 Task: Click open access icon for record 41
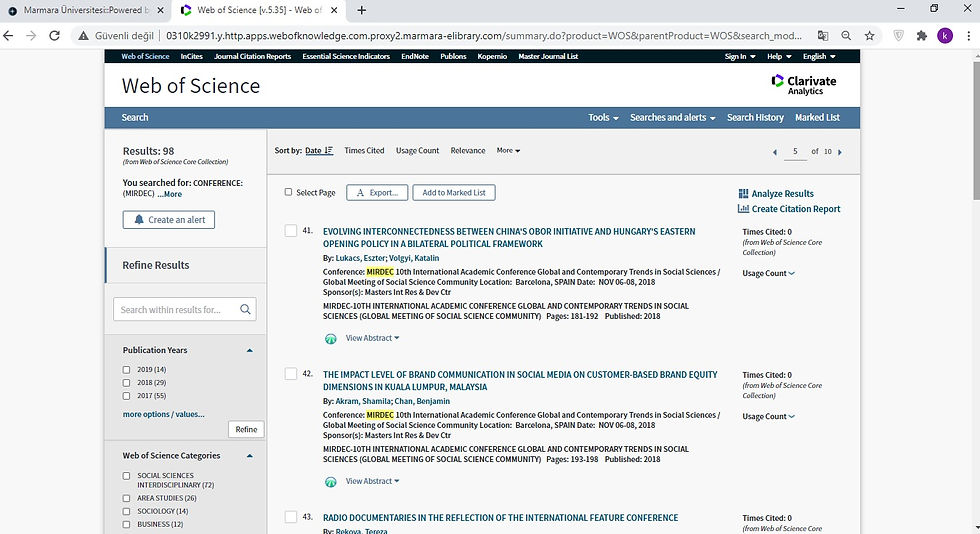pos(331,338)
